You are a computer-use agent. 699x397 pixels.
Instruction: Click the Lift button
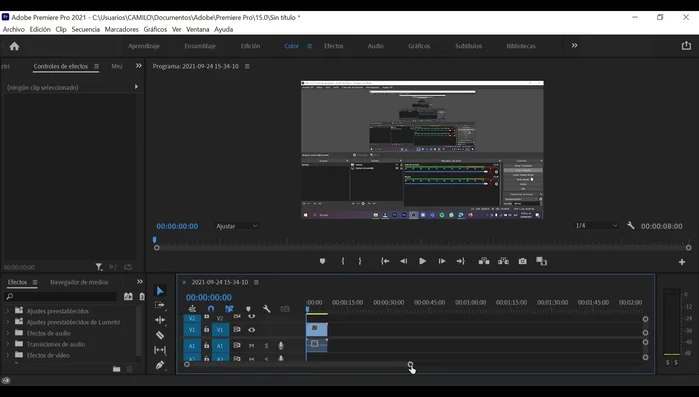point(484,261)
